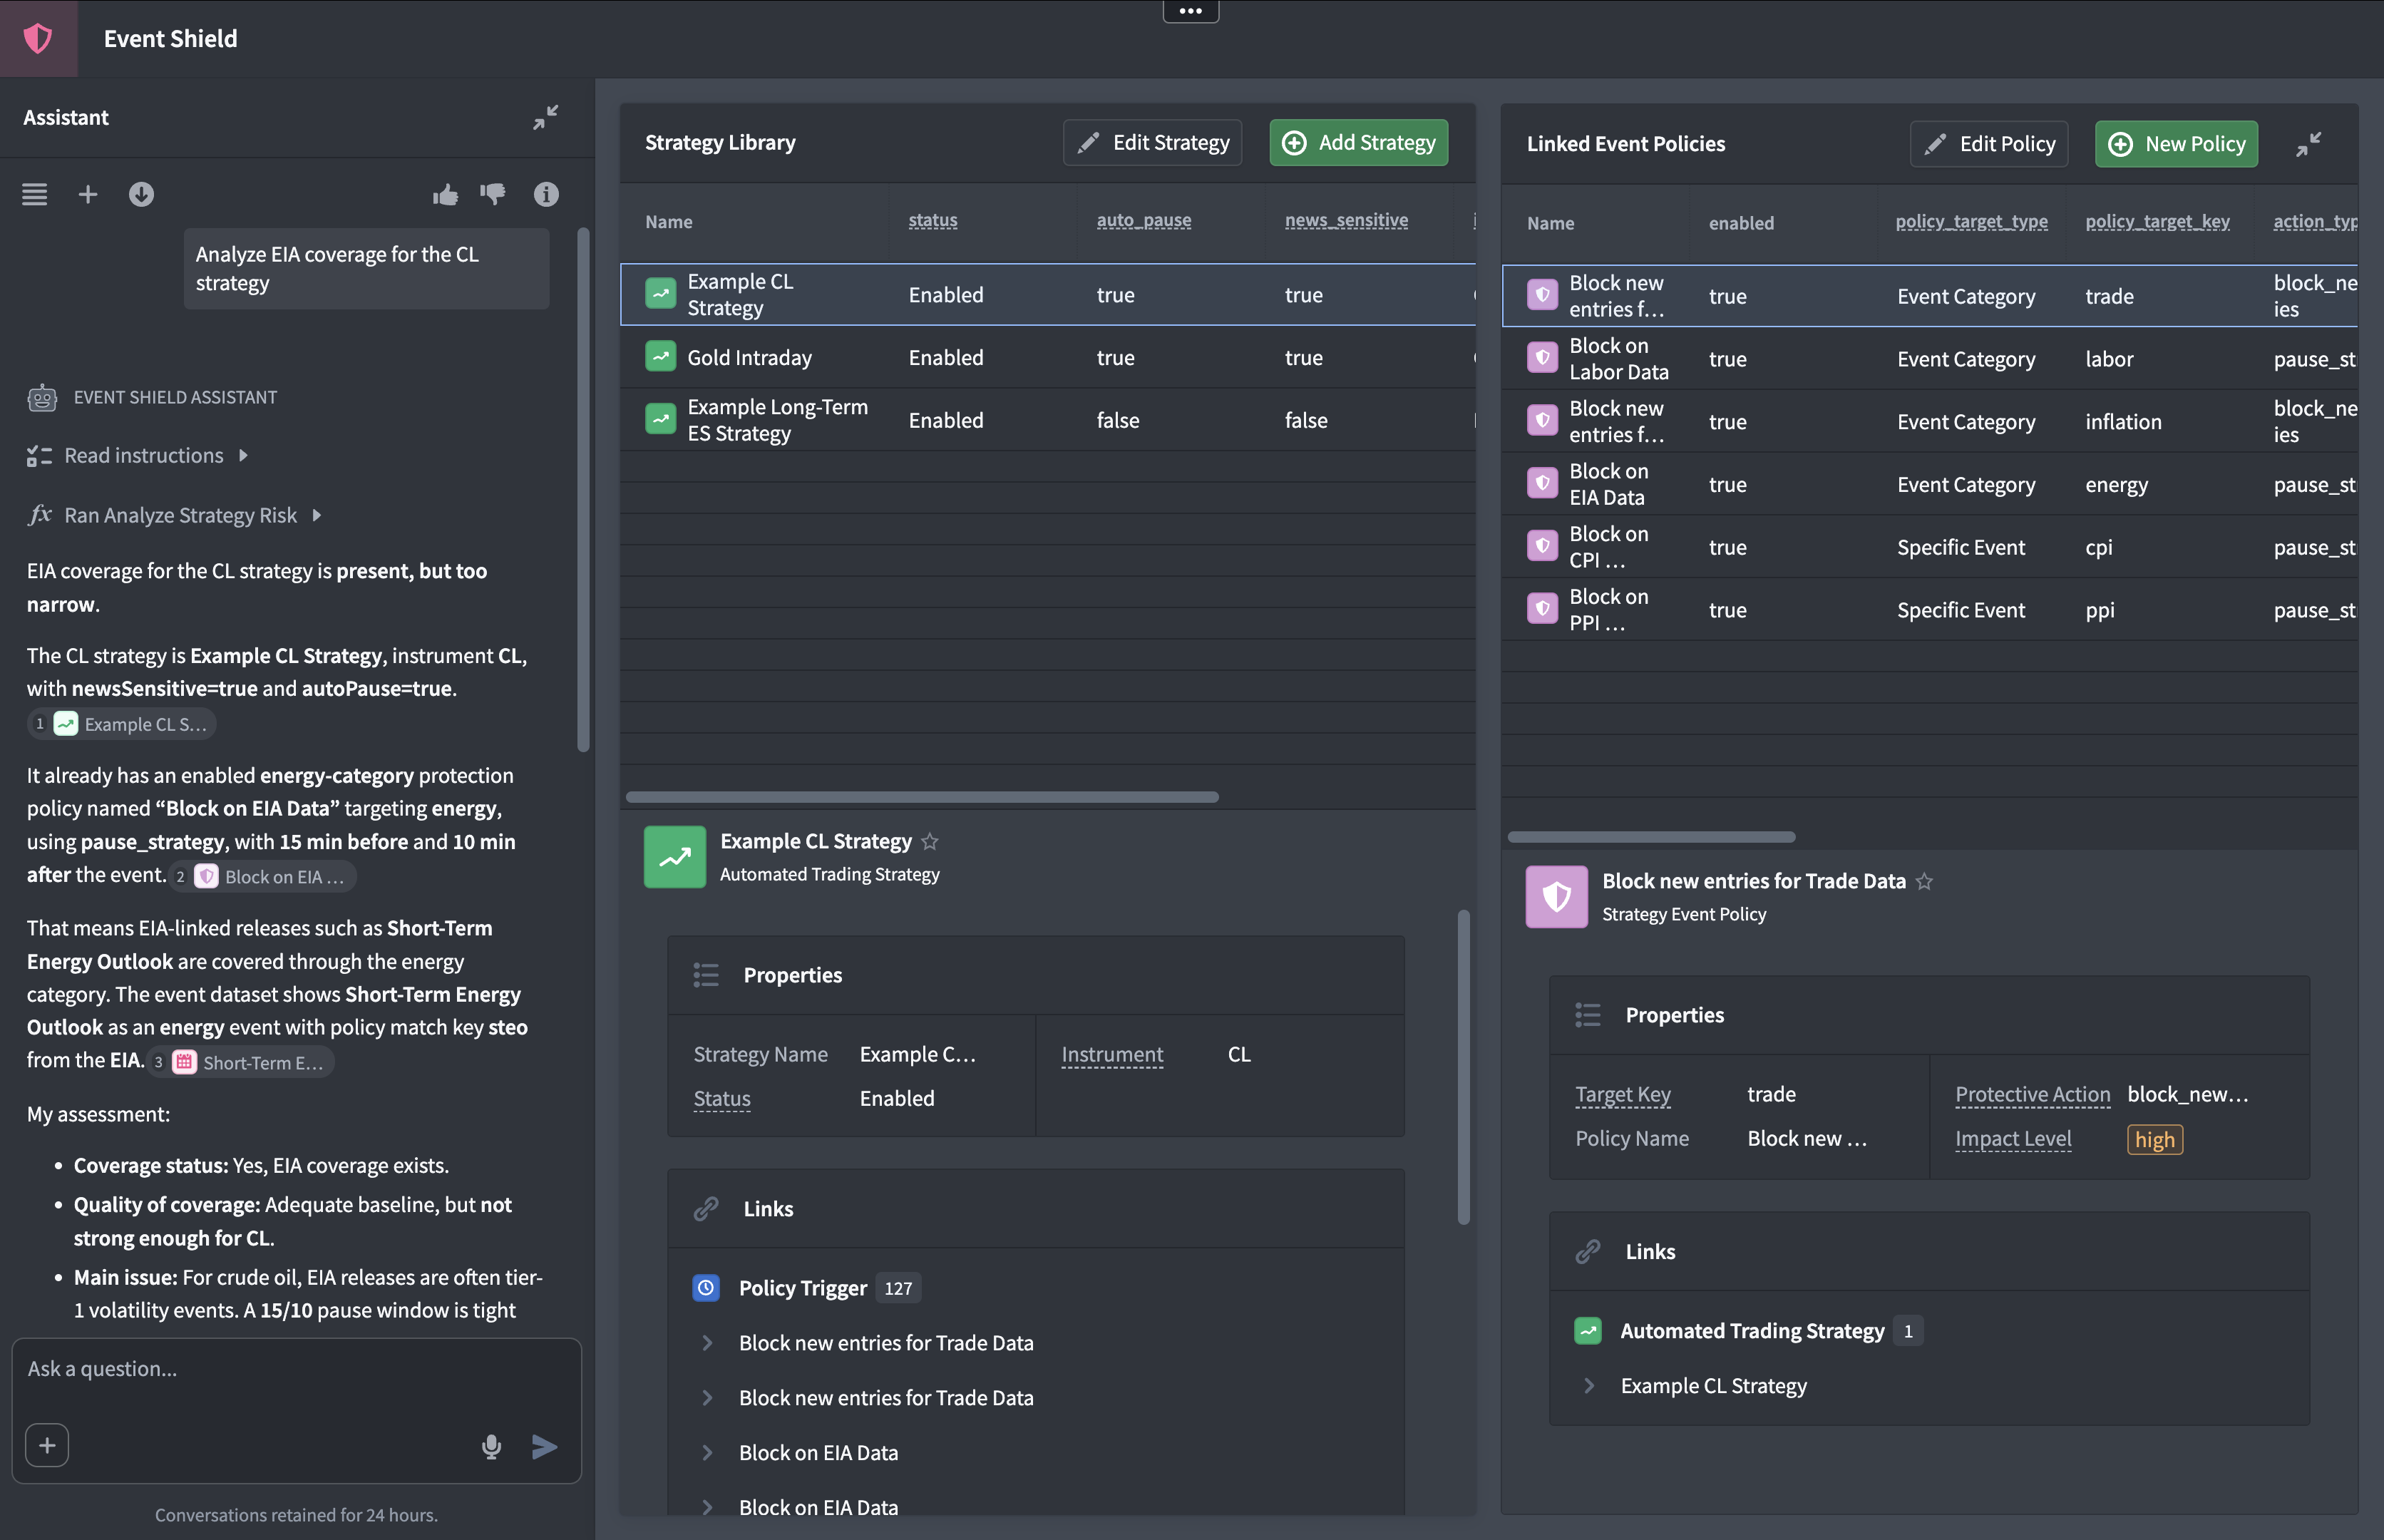Click the inflation target key cell
This screenshot has width=2384, height=1540.
[2123, 422]
